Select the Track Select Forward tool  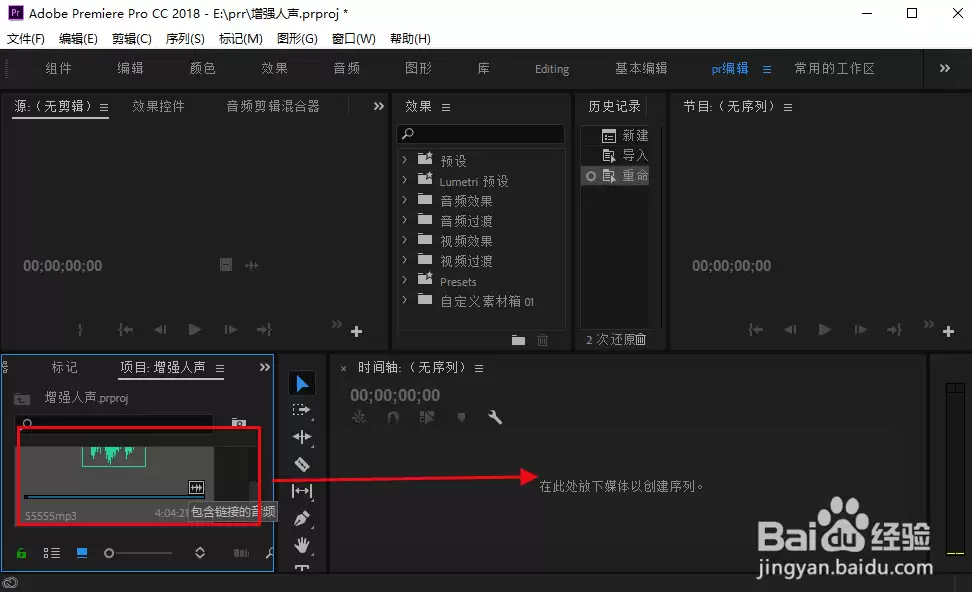tap(302, 410)
